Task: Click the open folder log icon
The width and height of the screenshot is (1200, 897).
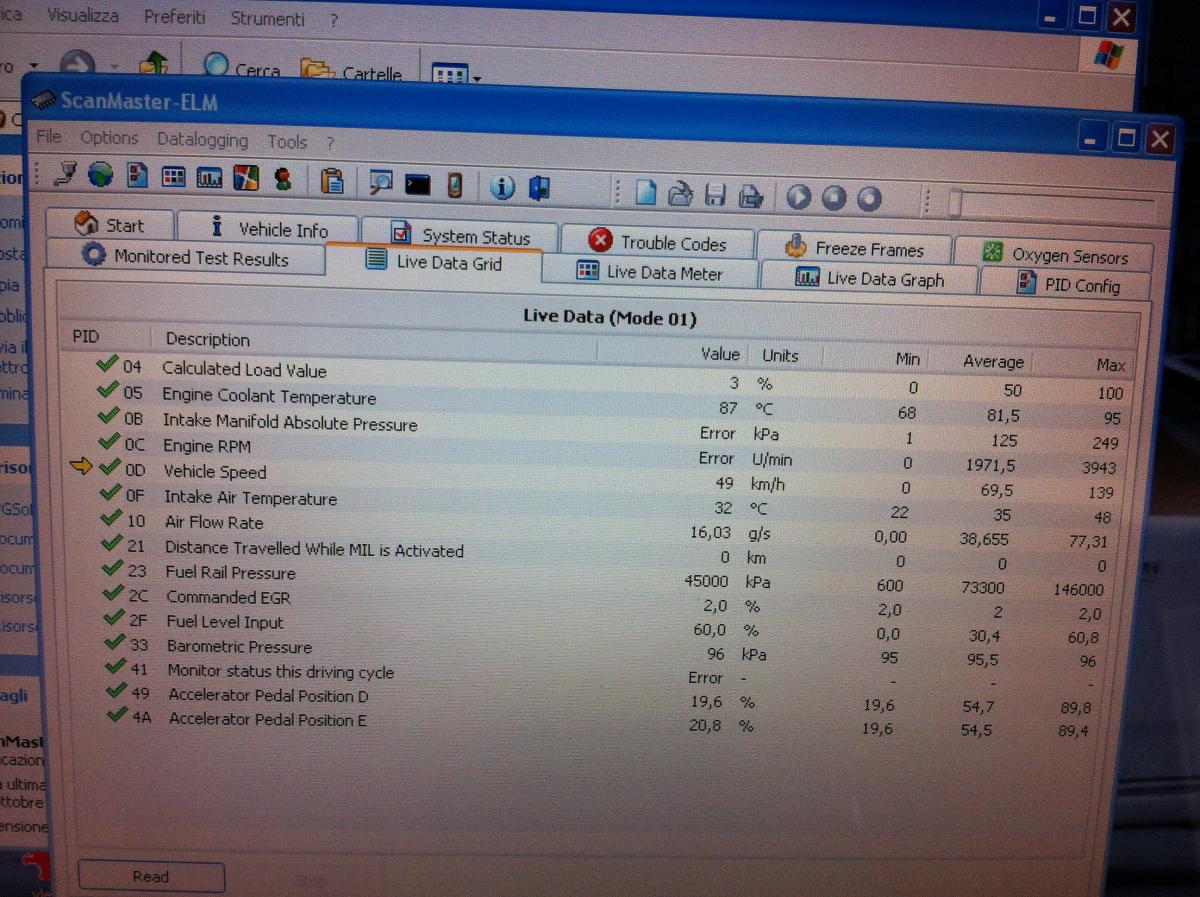Action: point(681,194)
